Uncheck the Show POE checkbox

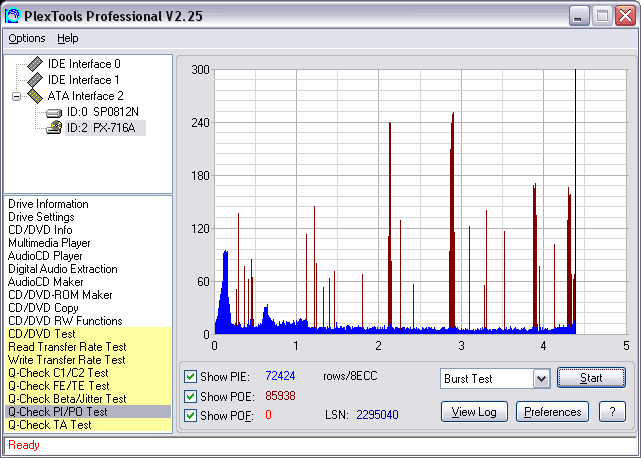tap(190, 396)
